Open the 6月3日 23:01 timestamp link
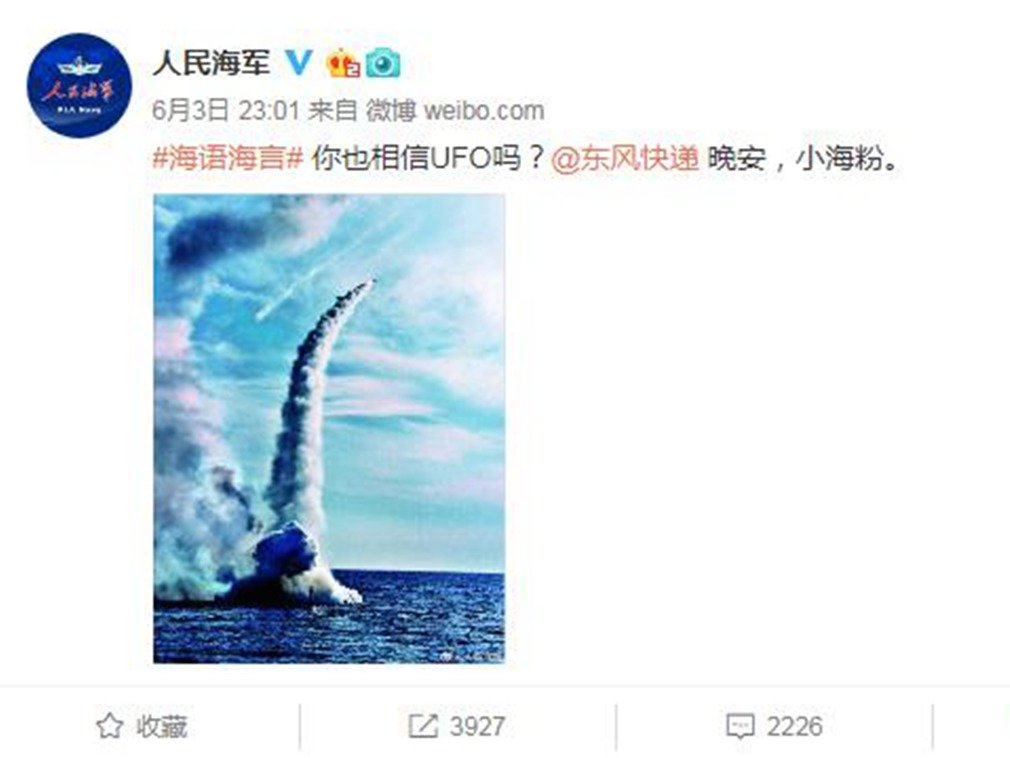The height and width of the screenshot is (758, 1010). (x=226, y=111)
